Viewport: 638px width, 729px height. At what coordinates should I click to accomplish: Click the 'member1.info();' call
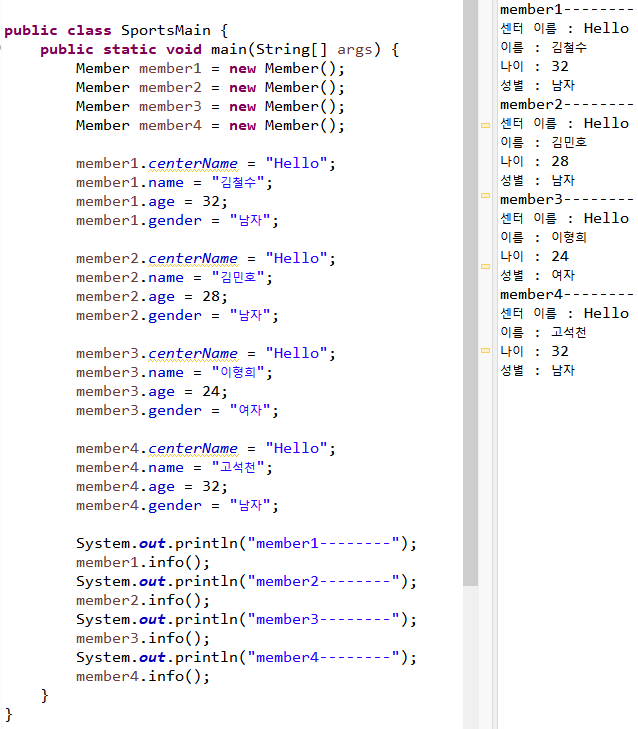pyautogui.click(x=143, y=563)
